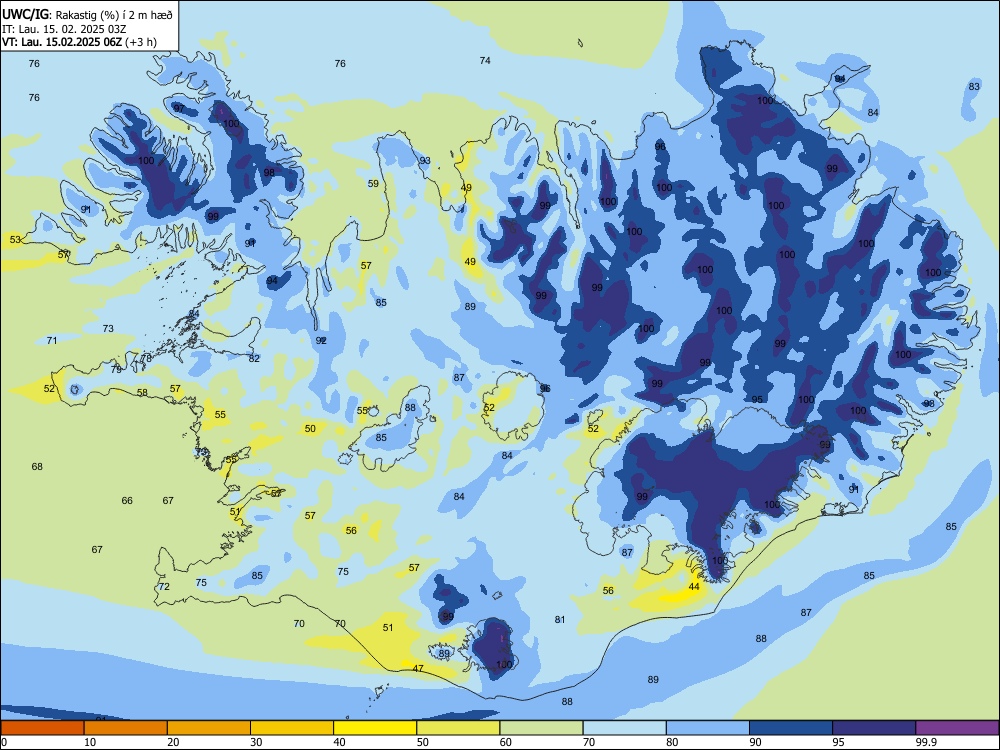Select the pale yellow 50–60 legend swatch
This screenshot has height=750, width=1000.
coord(458,728)
